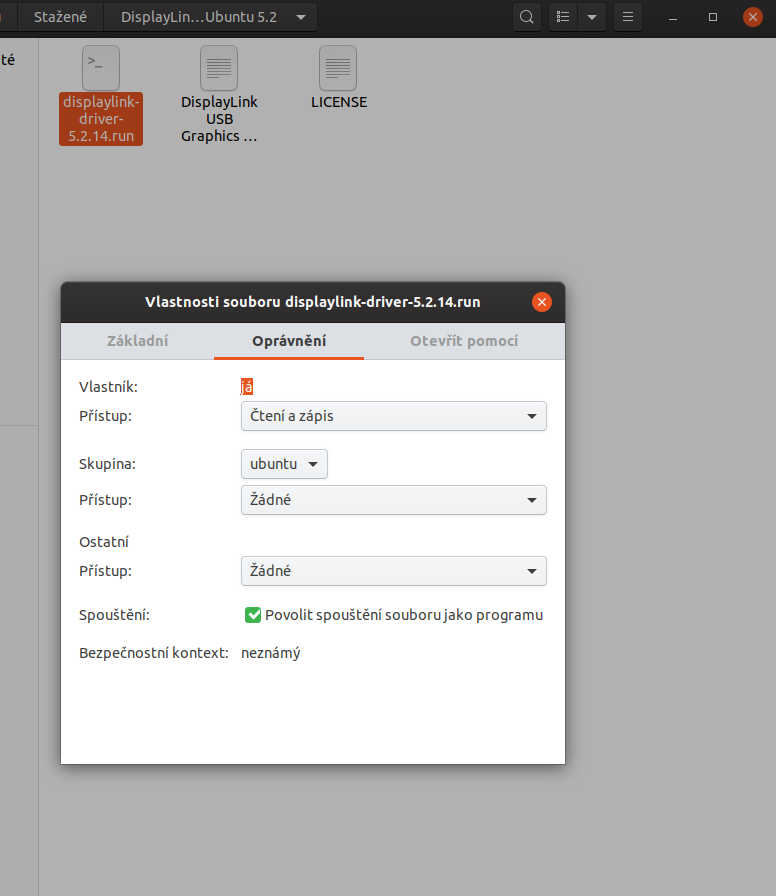Open the search in file manager toolbar
Image resolution: width=776 pixels, height=896 pixels.
coord(526,17)
